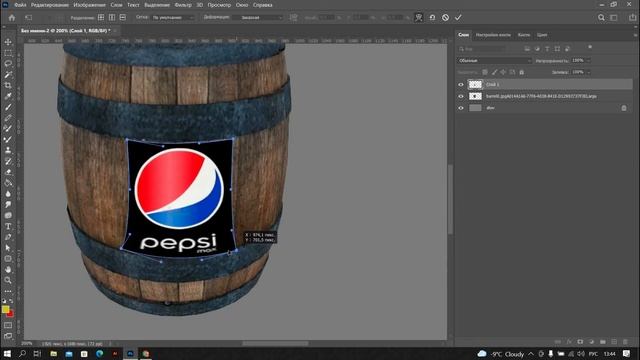Open the Изображение menu

pyautogui.click(x=89, y=5)
